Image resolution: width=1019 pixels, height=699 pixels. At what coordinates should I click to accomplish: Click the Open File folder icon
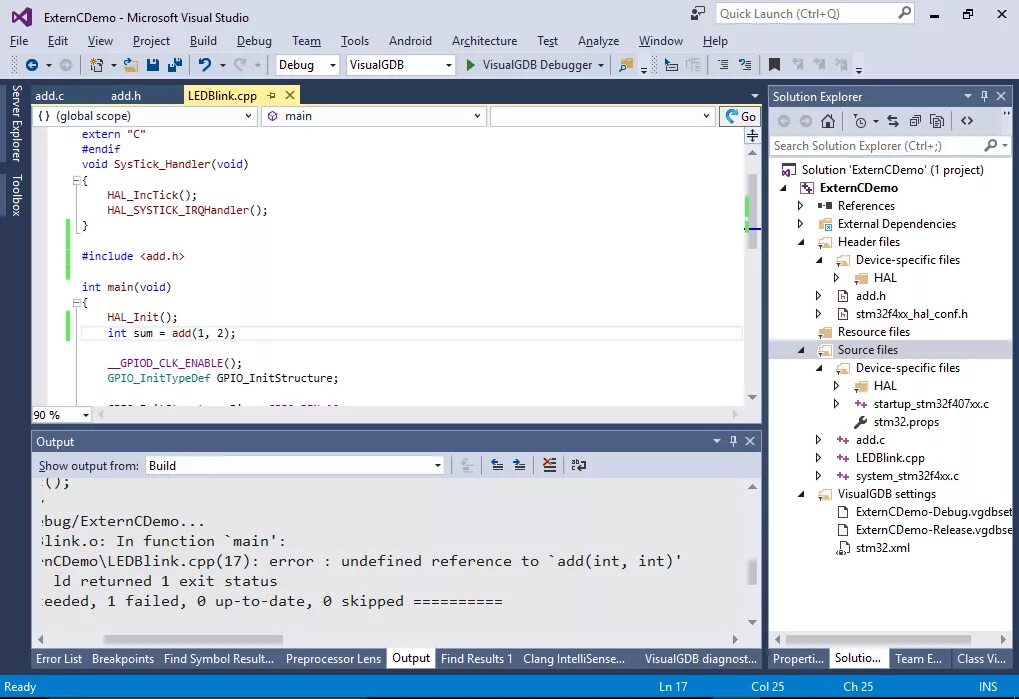coord(131,65)
